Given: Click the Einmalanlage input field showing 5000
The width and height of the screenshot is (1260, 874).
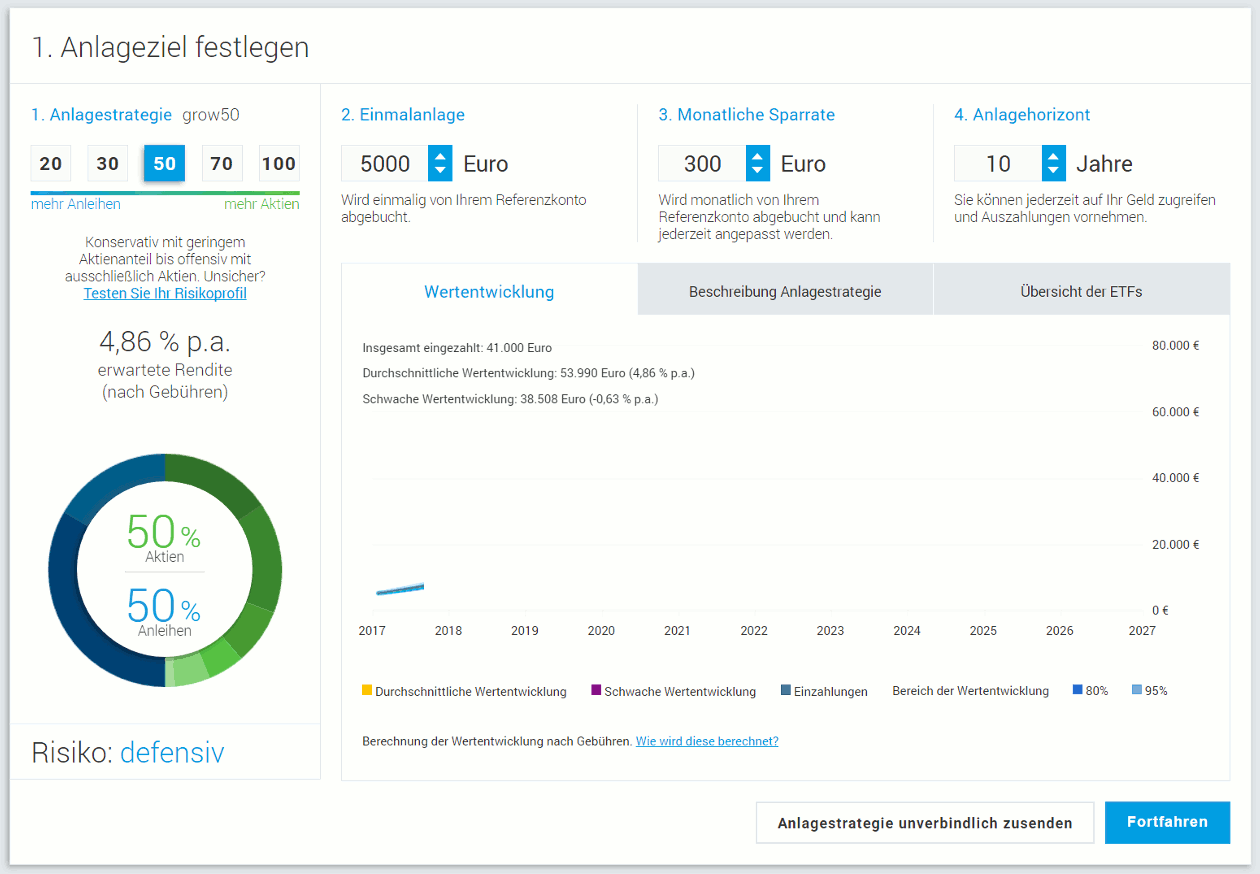Looking at the screenshot, I should point(385,164).
